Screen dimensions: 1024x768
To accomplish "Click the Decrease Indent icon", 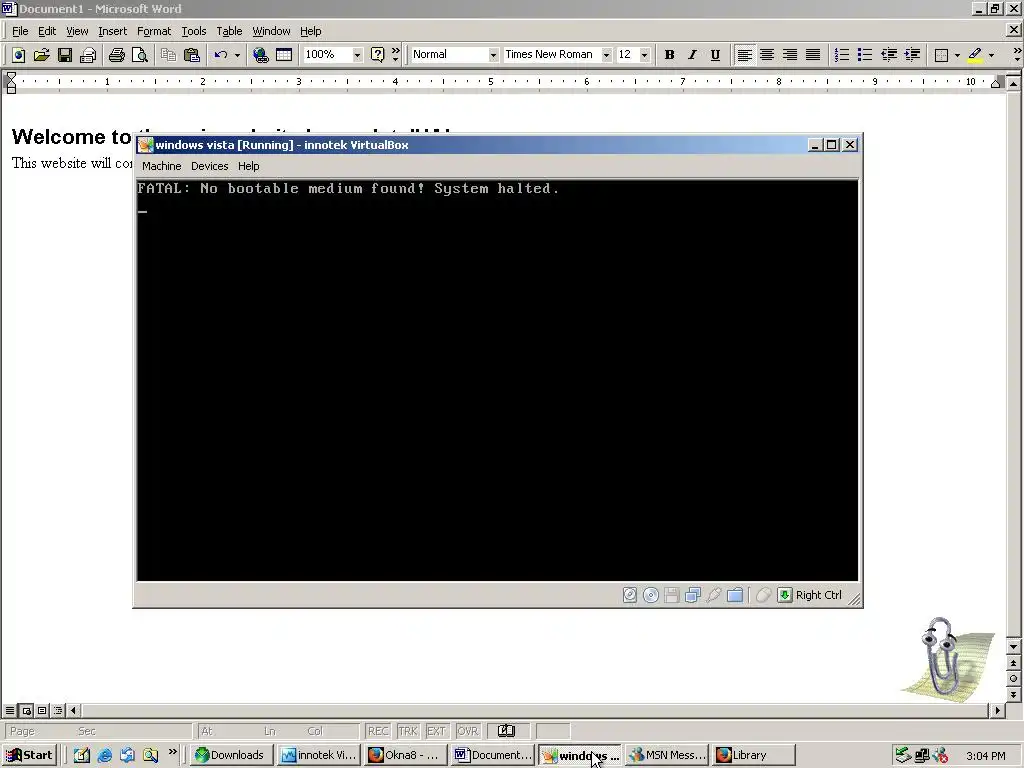I will (888, 55).
